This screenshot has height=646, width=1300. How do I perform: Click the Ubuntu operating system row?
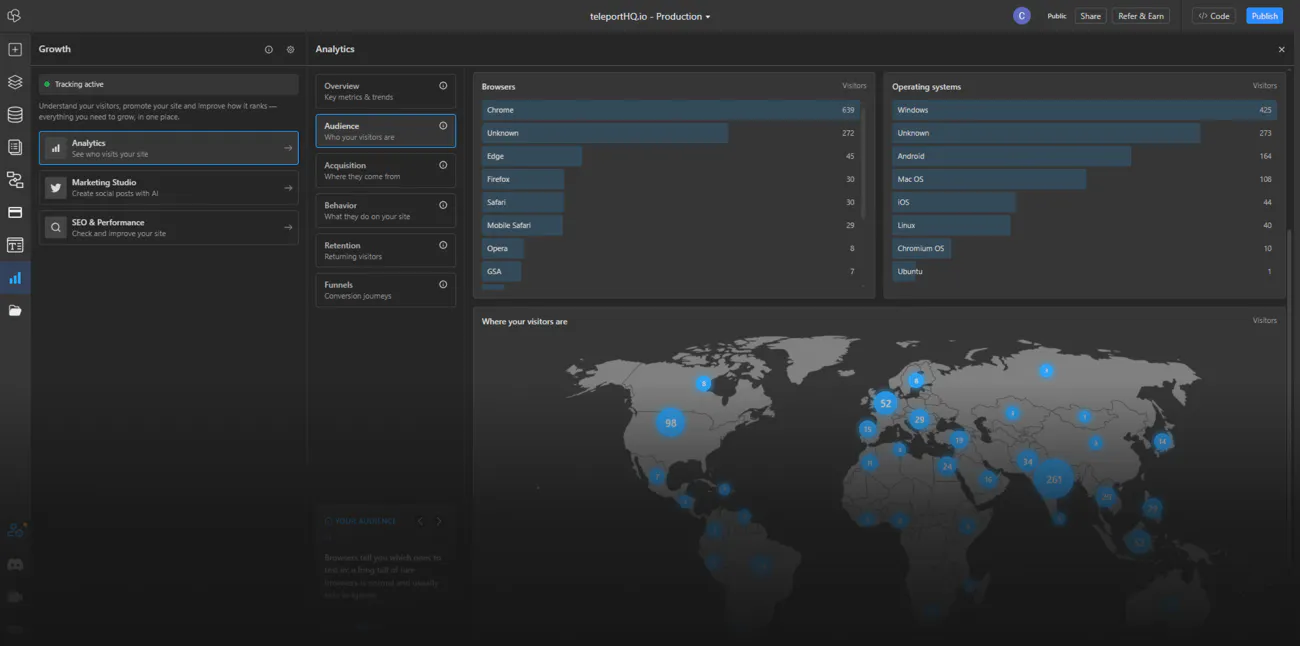(1085, 271)
